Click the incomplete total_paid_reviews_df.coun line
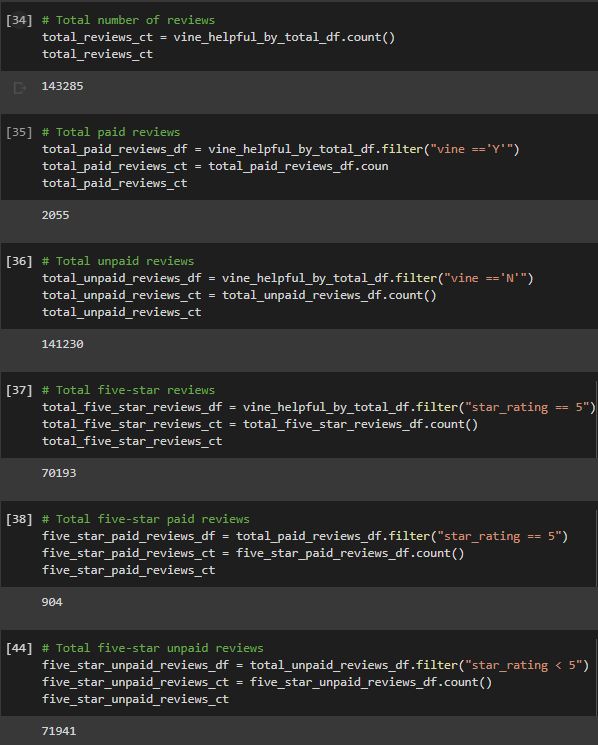Screen dimensions: 598x745 click(215, 166)
